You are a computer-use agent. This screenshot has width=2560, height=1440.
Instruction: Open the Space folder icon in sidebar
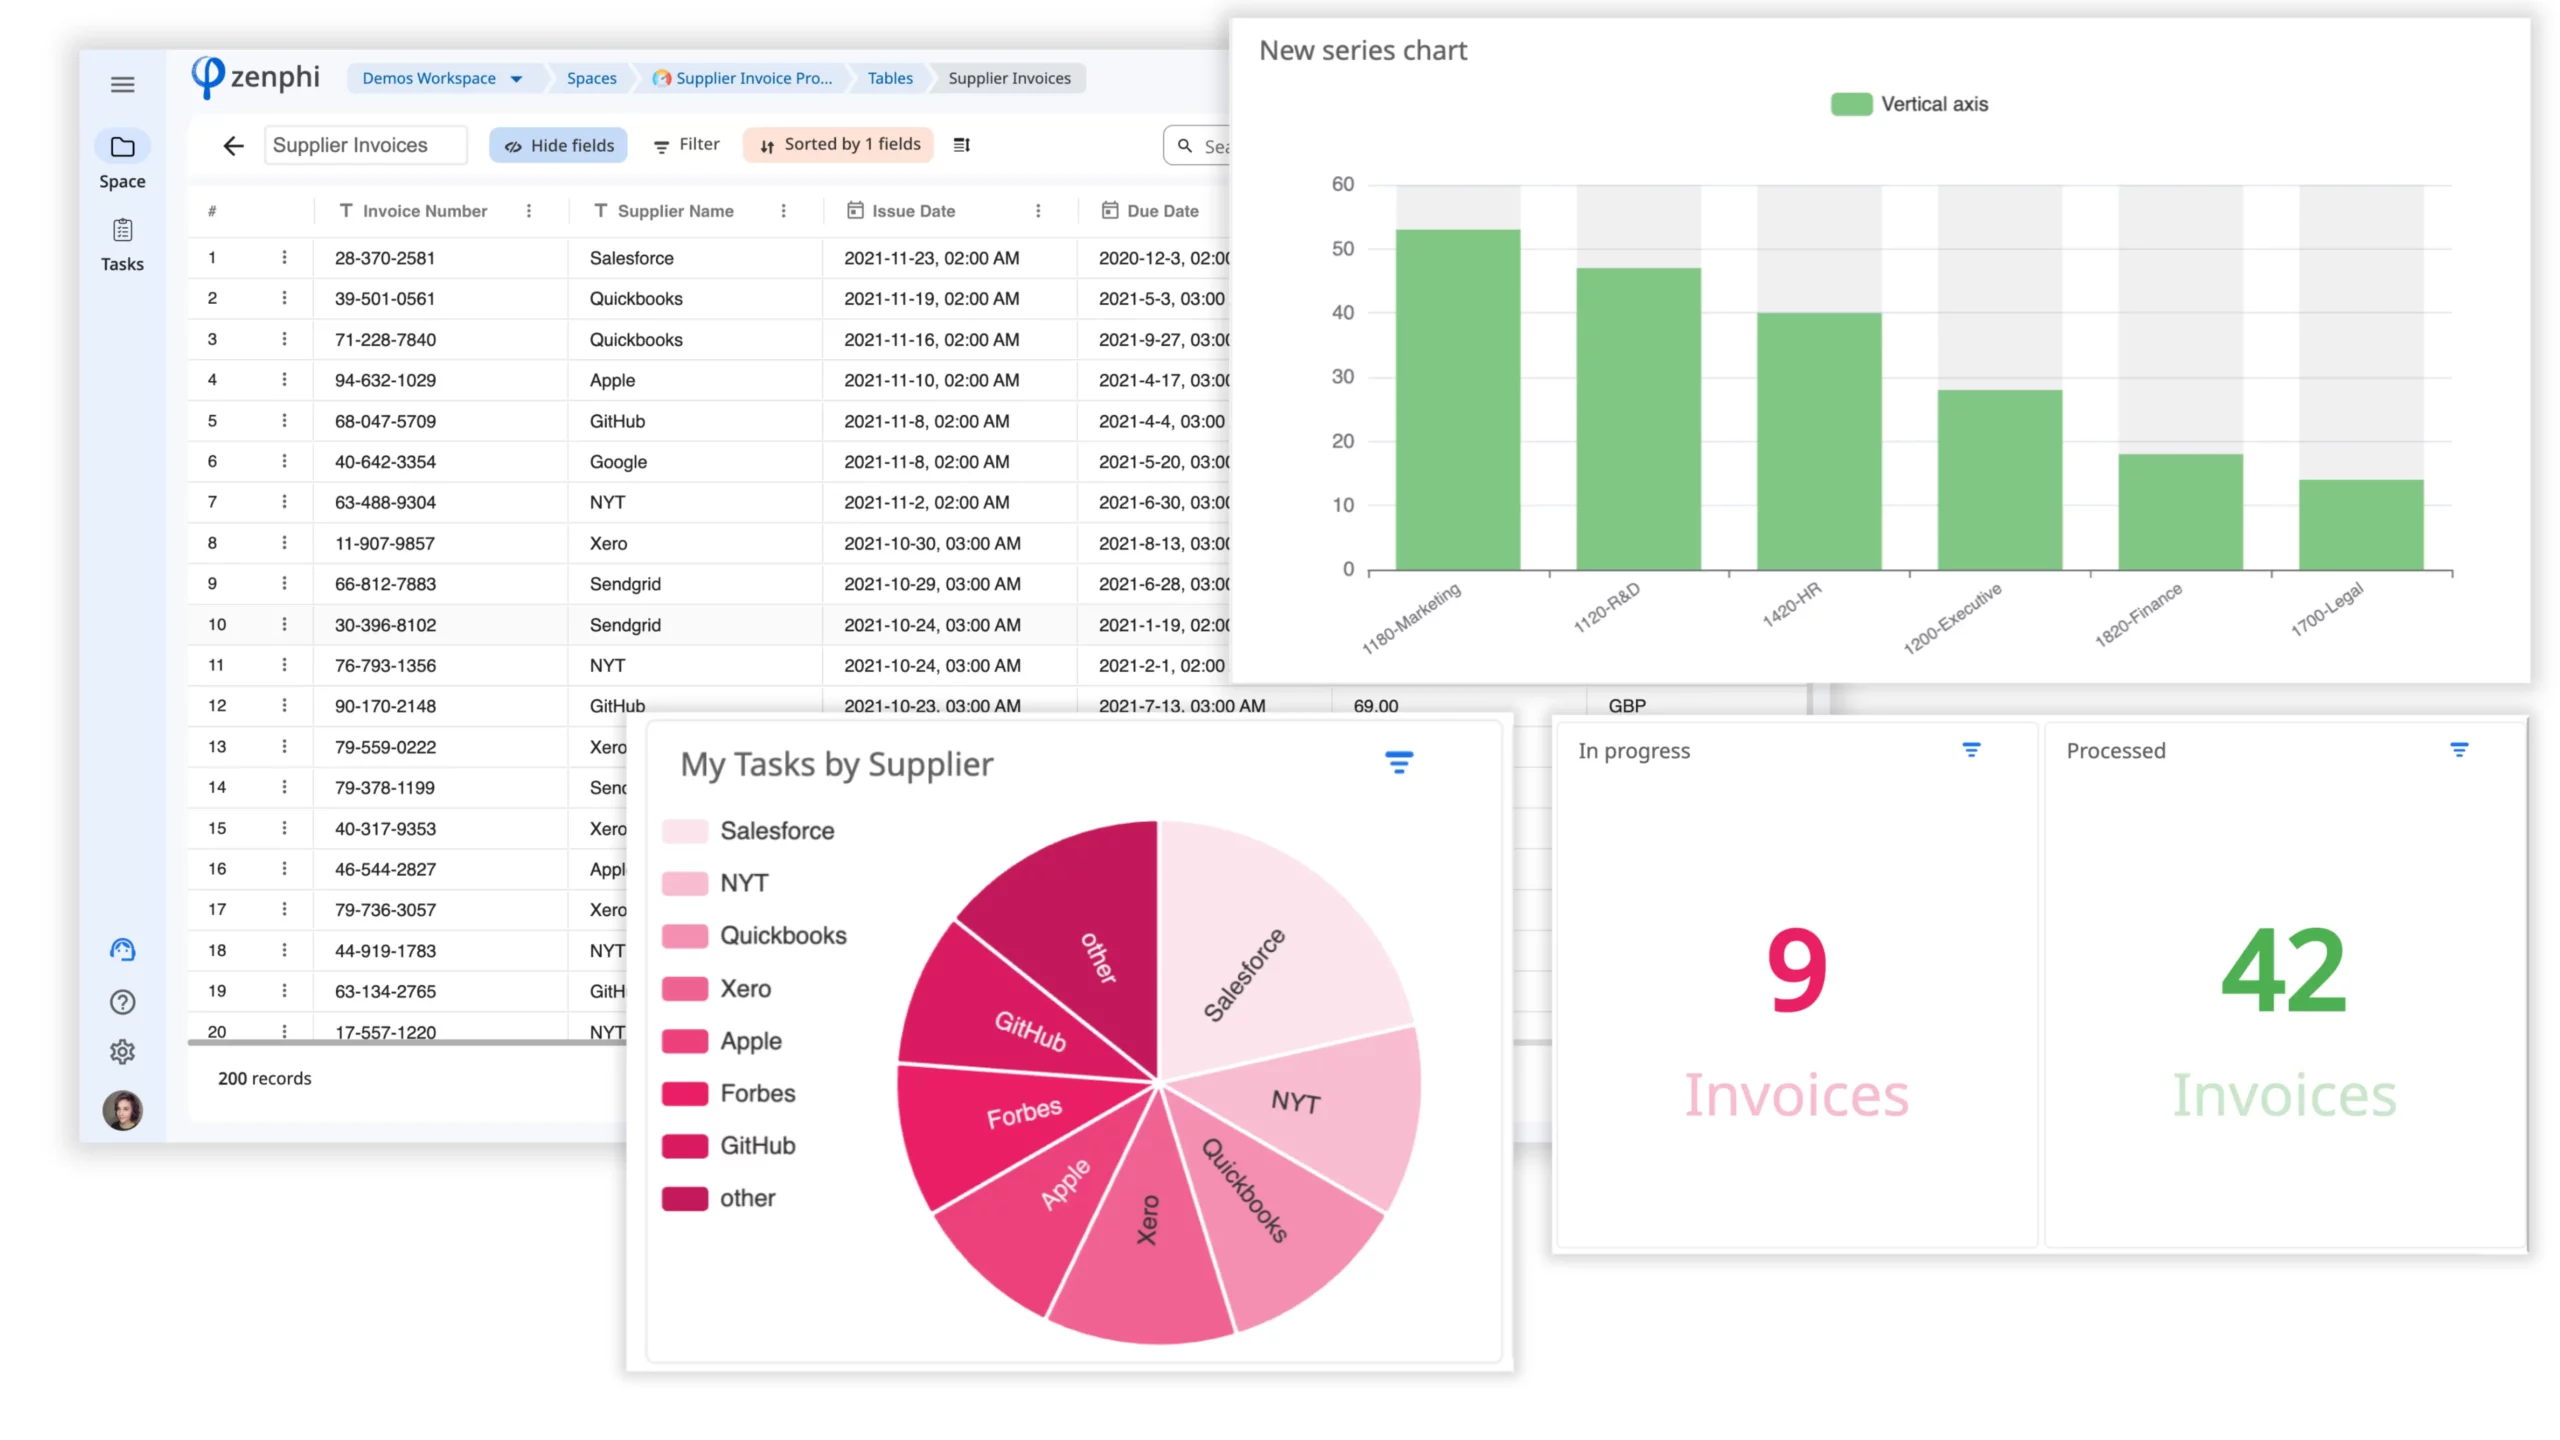[x=122, y=146]
